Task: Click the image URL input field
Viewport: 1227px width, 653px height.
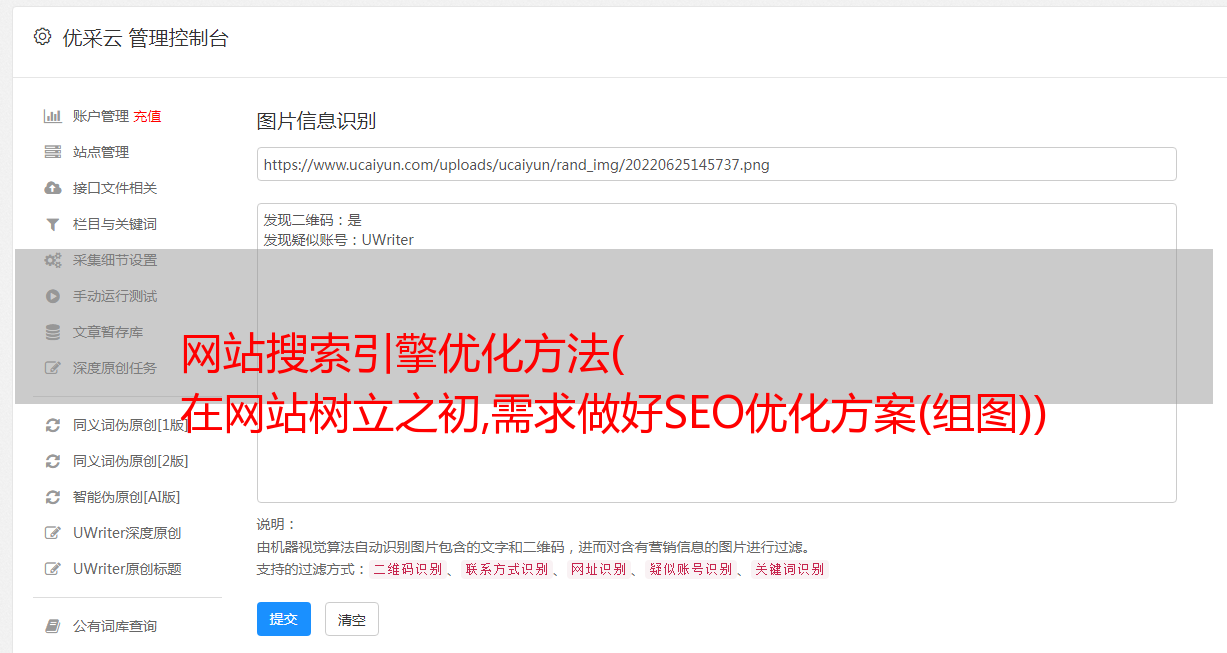Action: pos(716,164)
